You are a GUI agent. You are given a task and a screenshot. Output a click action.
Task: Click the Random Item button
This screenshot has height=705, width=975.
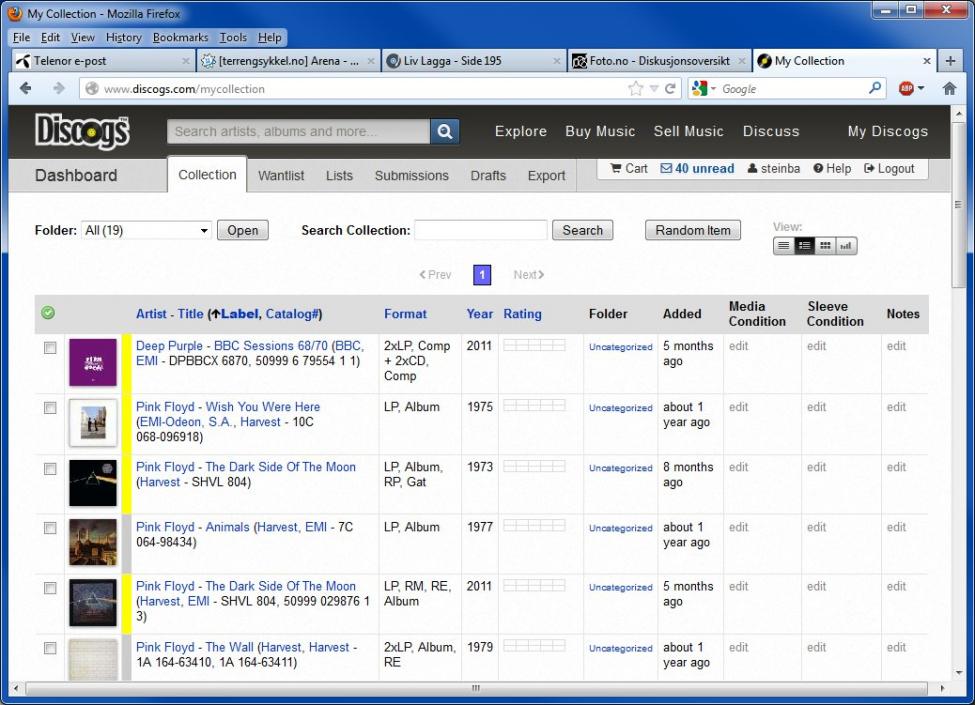pyautogui.click(x=693, y=230)
